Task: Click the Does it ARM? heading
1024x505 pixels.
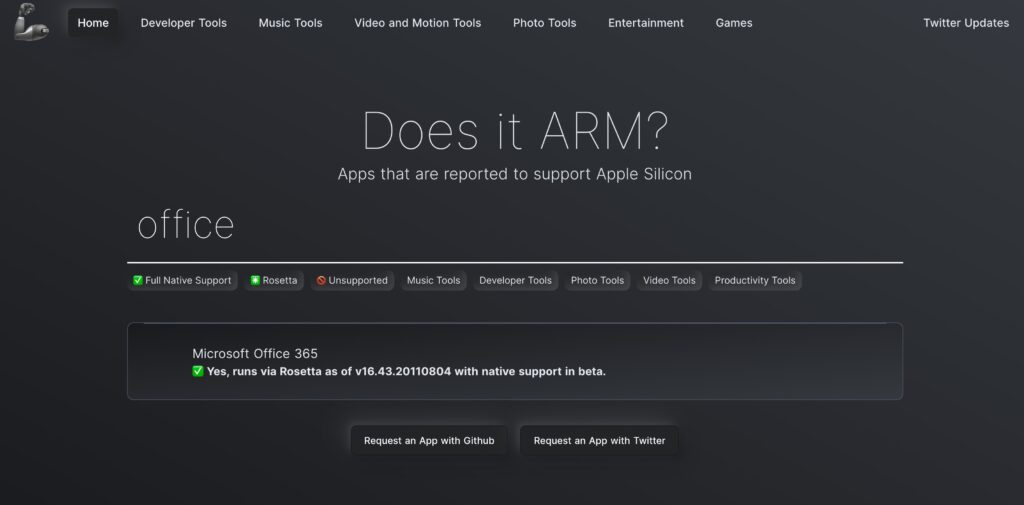Action: point(515,131)
